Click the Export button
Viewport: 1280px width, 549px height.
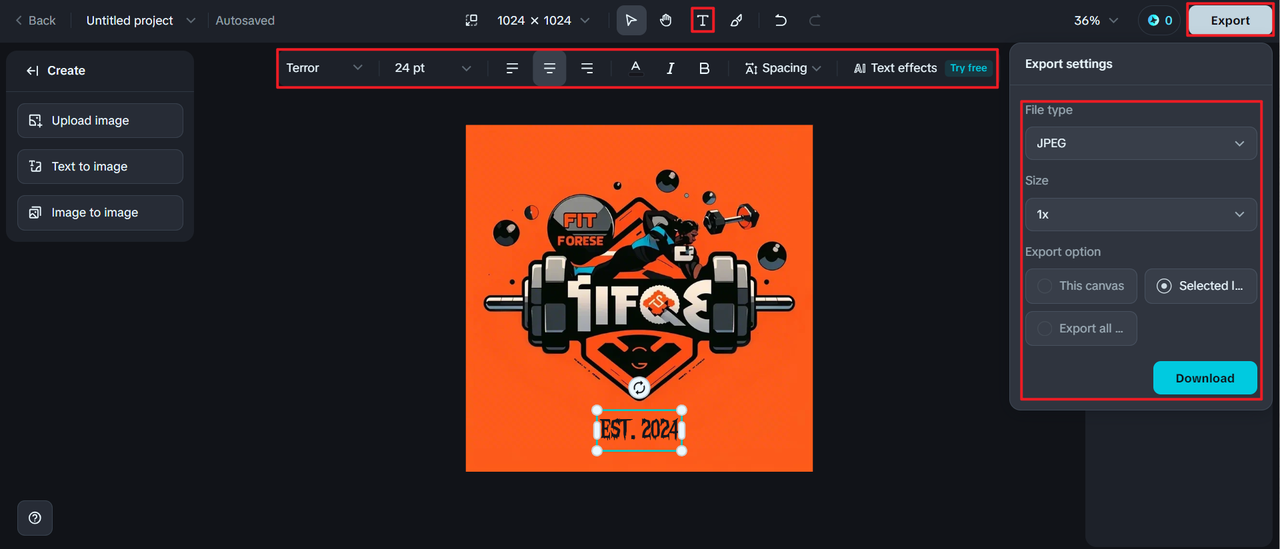click(1230, 20)
